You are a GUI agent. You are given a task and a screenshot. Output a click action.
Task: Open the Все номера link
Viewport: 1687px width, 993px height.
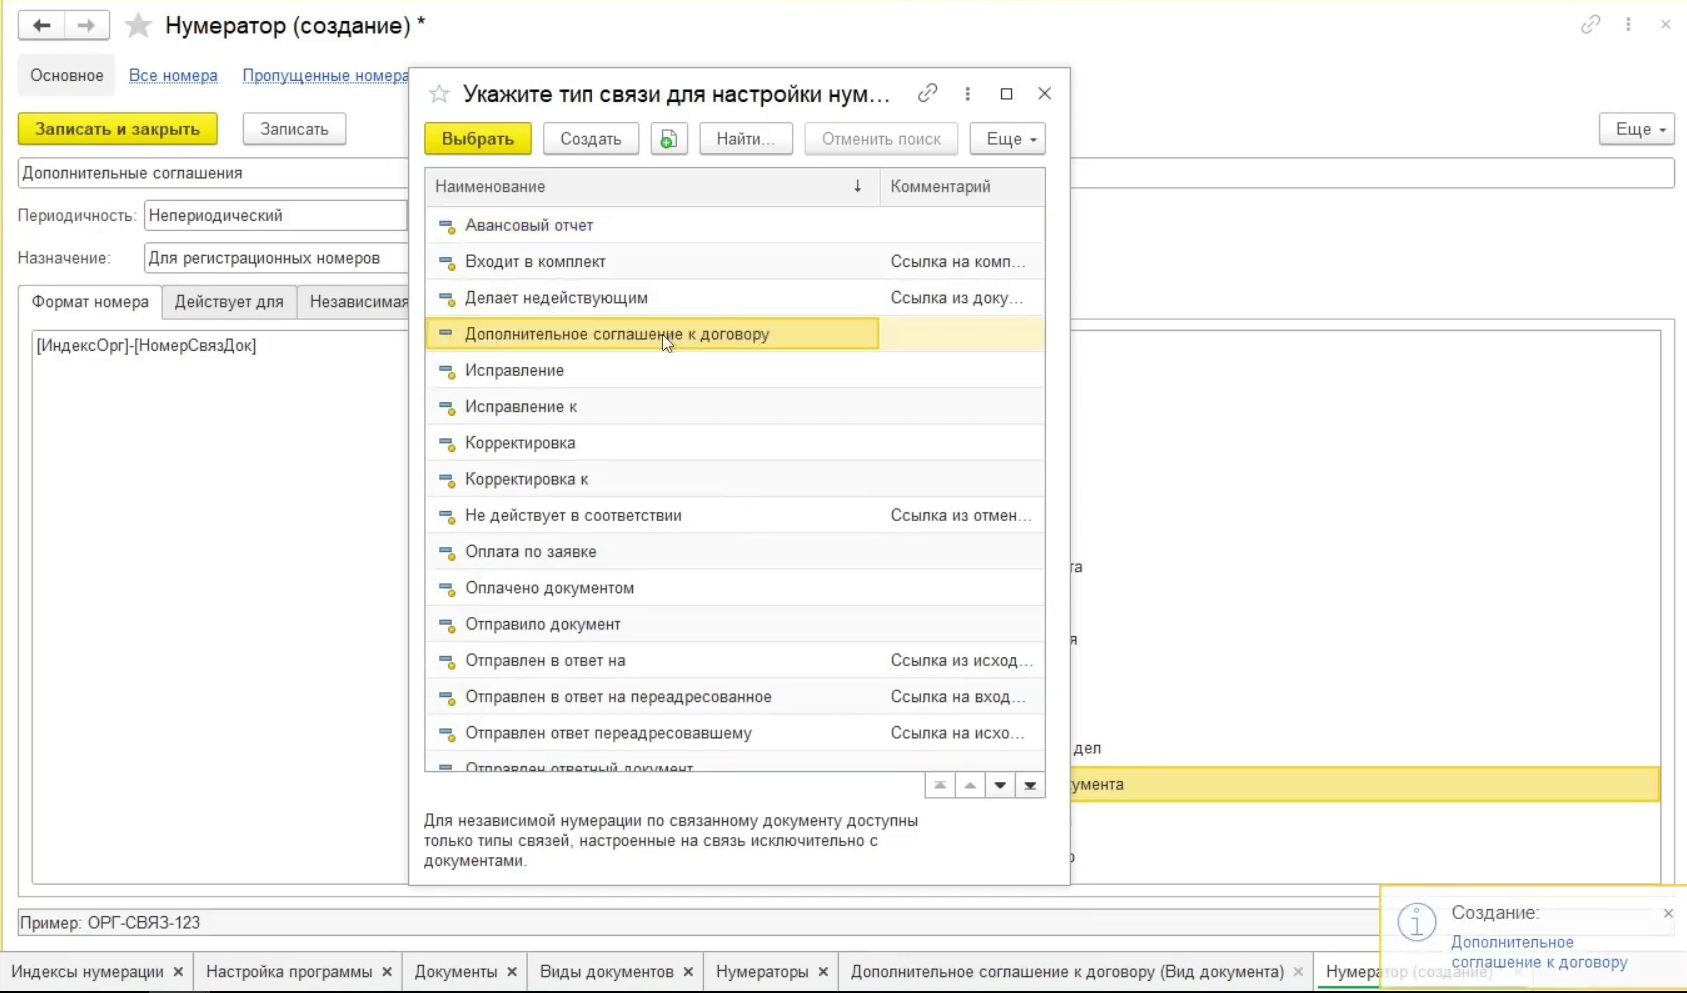coord(173,76)
